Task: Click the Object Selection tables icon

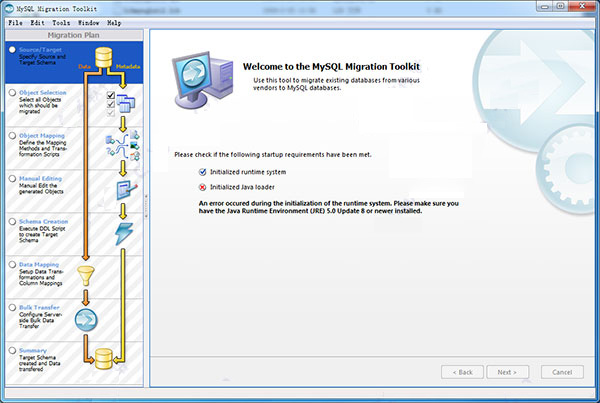Action: 126,103
